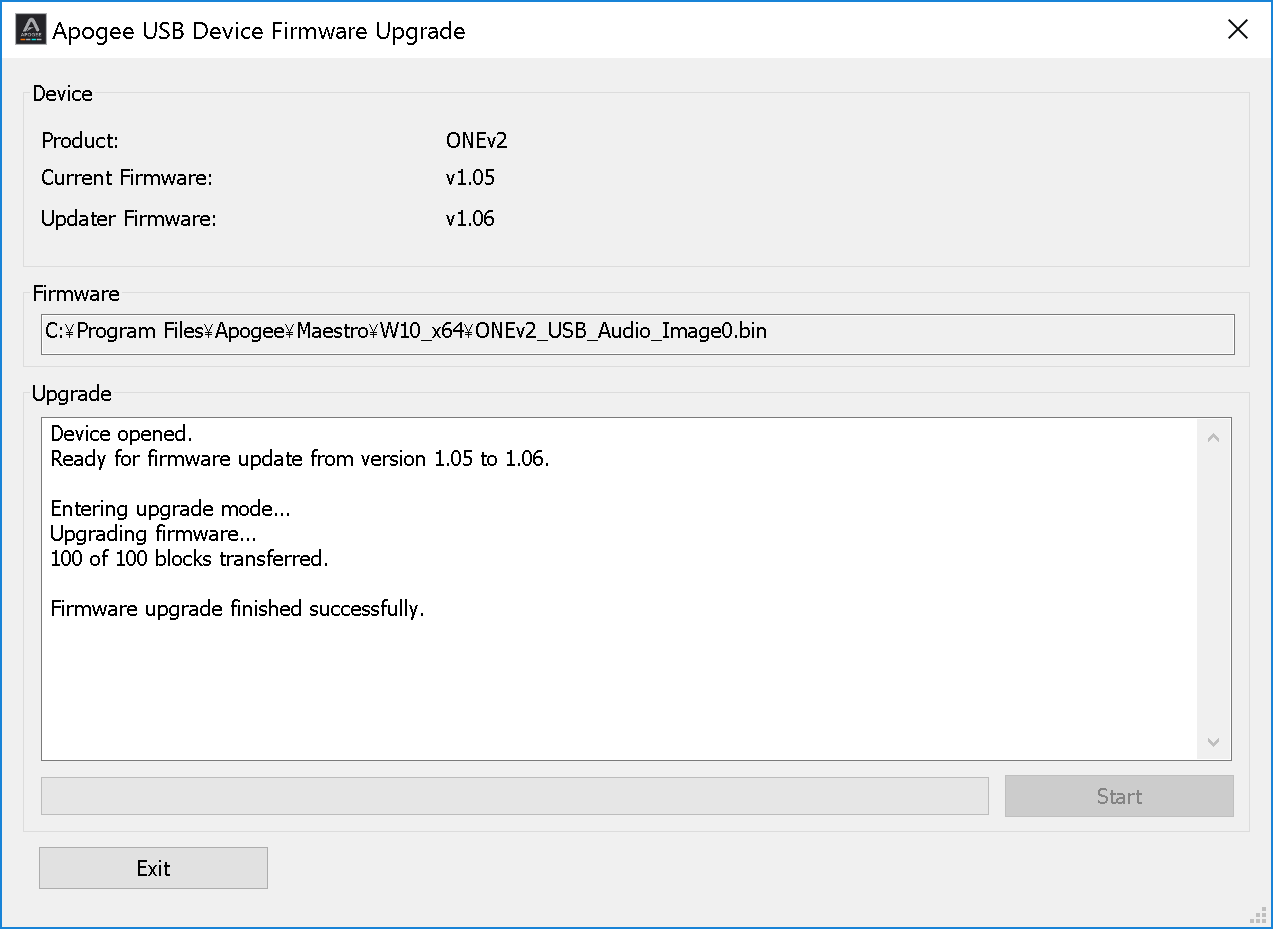Click the upgrade progress bar

point(514,796)
